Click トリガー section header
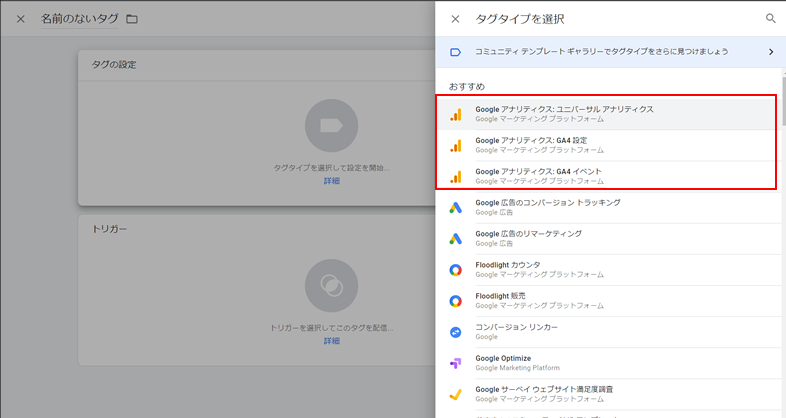The height and width of the screenshot is (418, 786). tap(109, 229)
